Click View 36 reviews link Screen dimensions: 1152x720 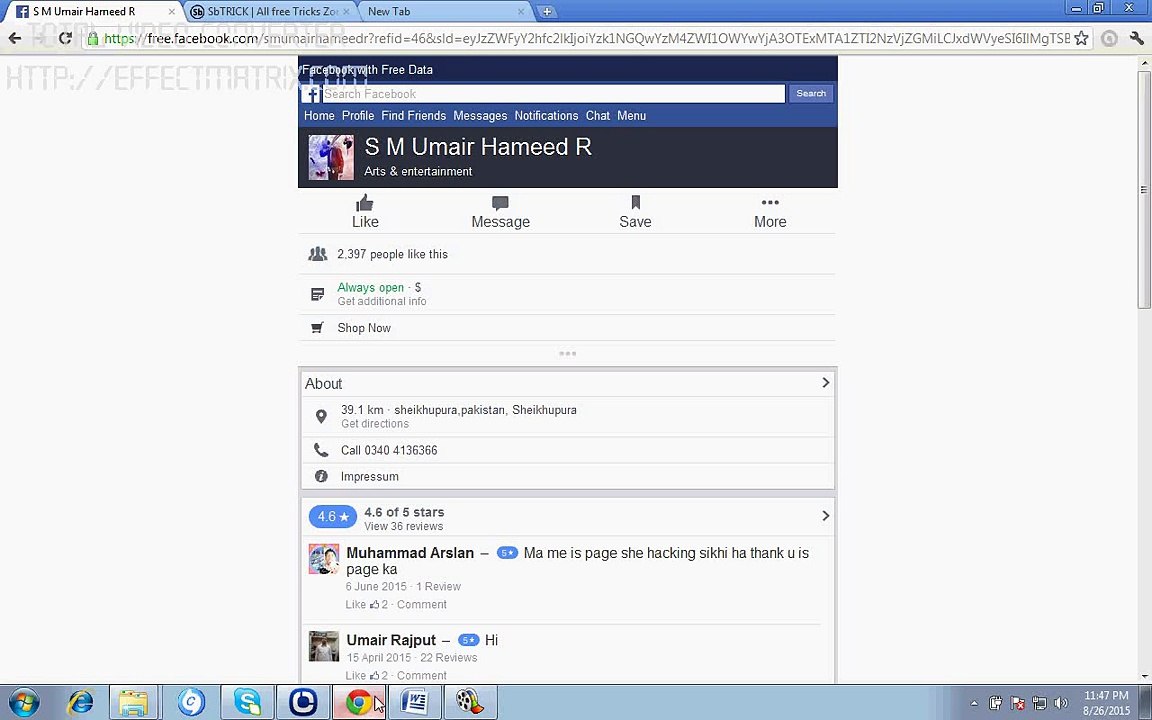(403, 526)
